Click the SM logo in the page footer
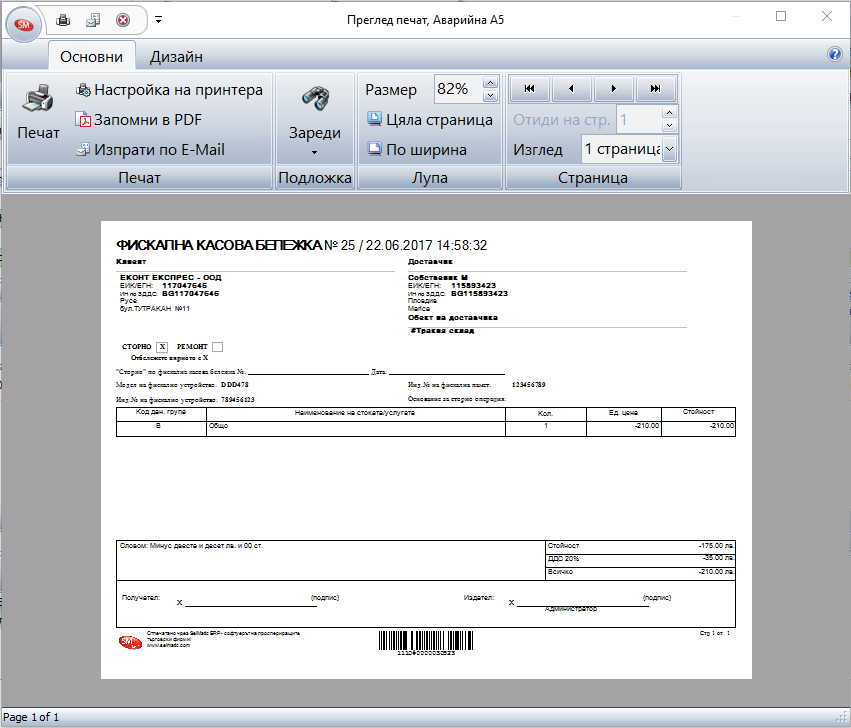The height and width of the screenshot is (728, 851). pyautogui.click(x=130, y=642)
